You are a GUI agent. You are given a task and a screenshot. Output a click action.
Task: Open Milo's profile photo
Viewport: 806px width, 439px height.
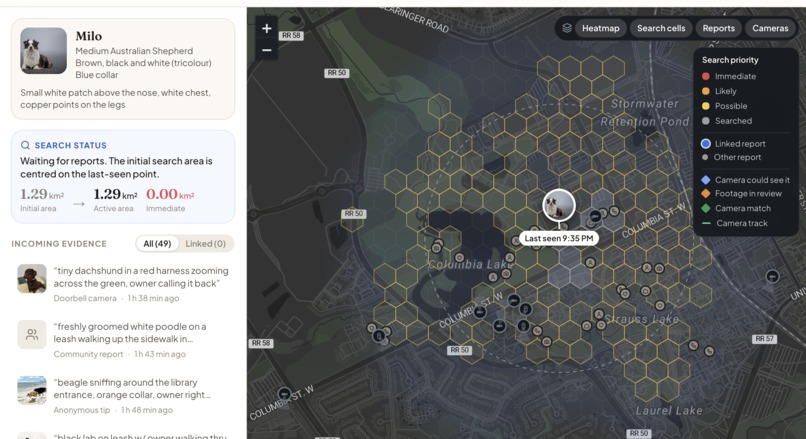tap(43, 50)
